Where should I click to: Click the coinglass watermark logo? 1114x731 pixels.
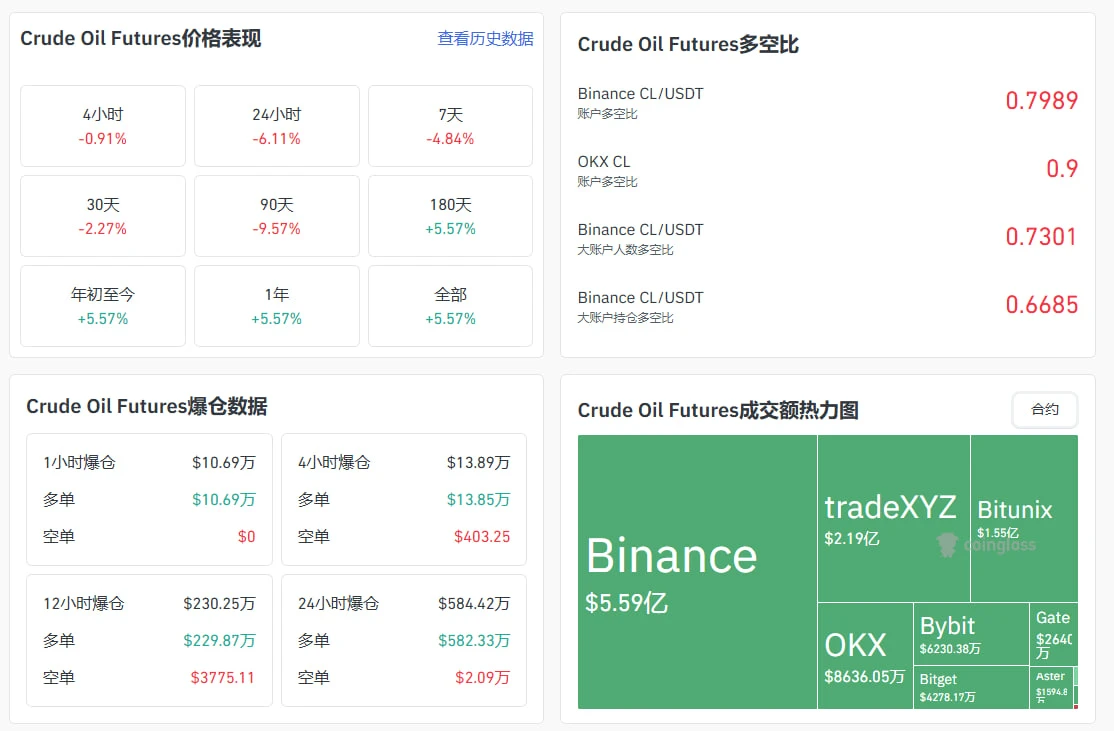click(x=986, y=545)
